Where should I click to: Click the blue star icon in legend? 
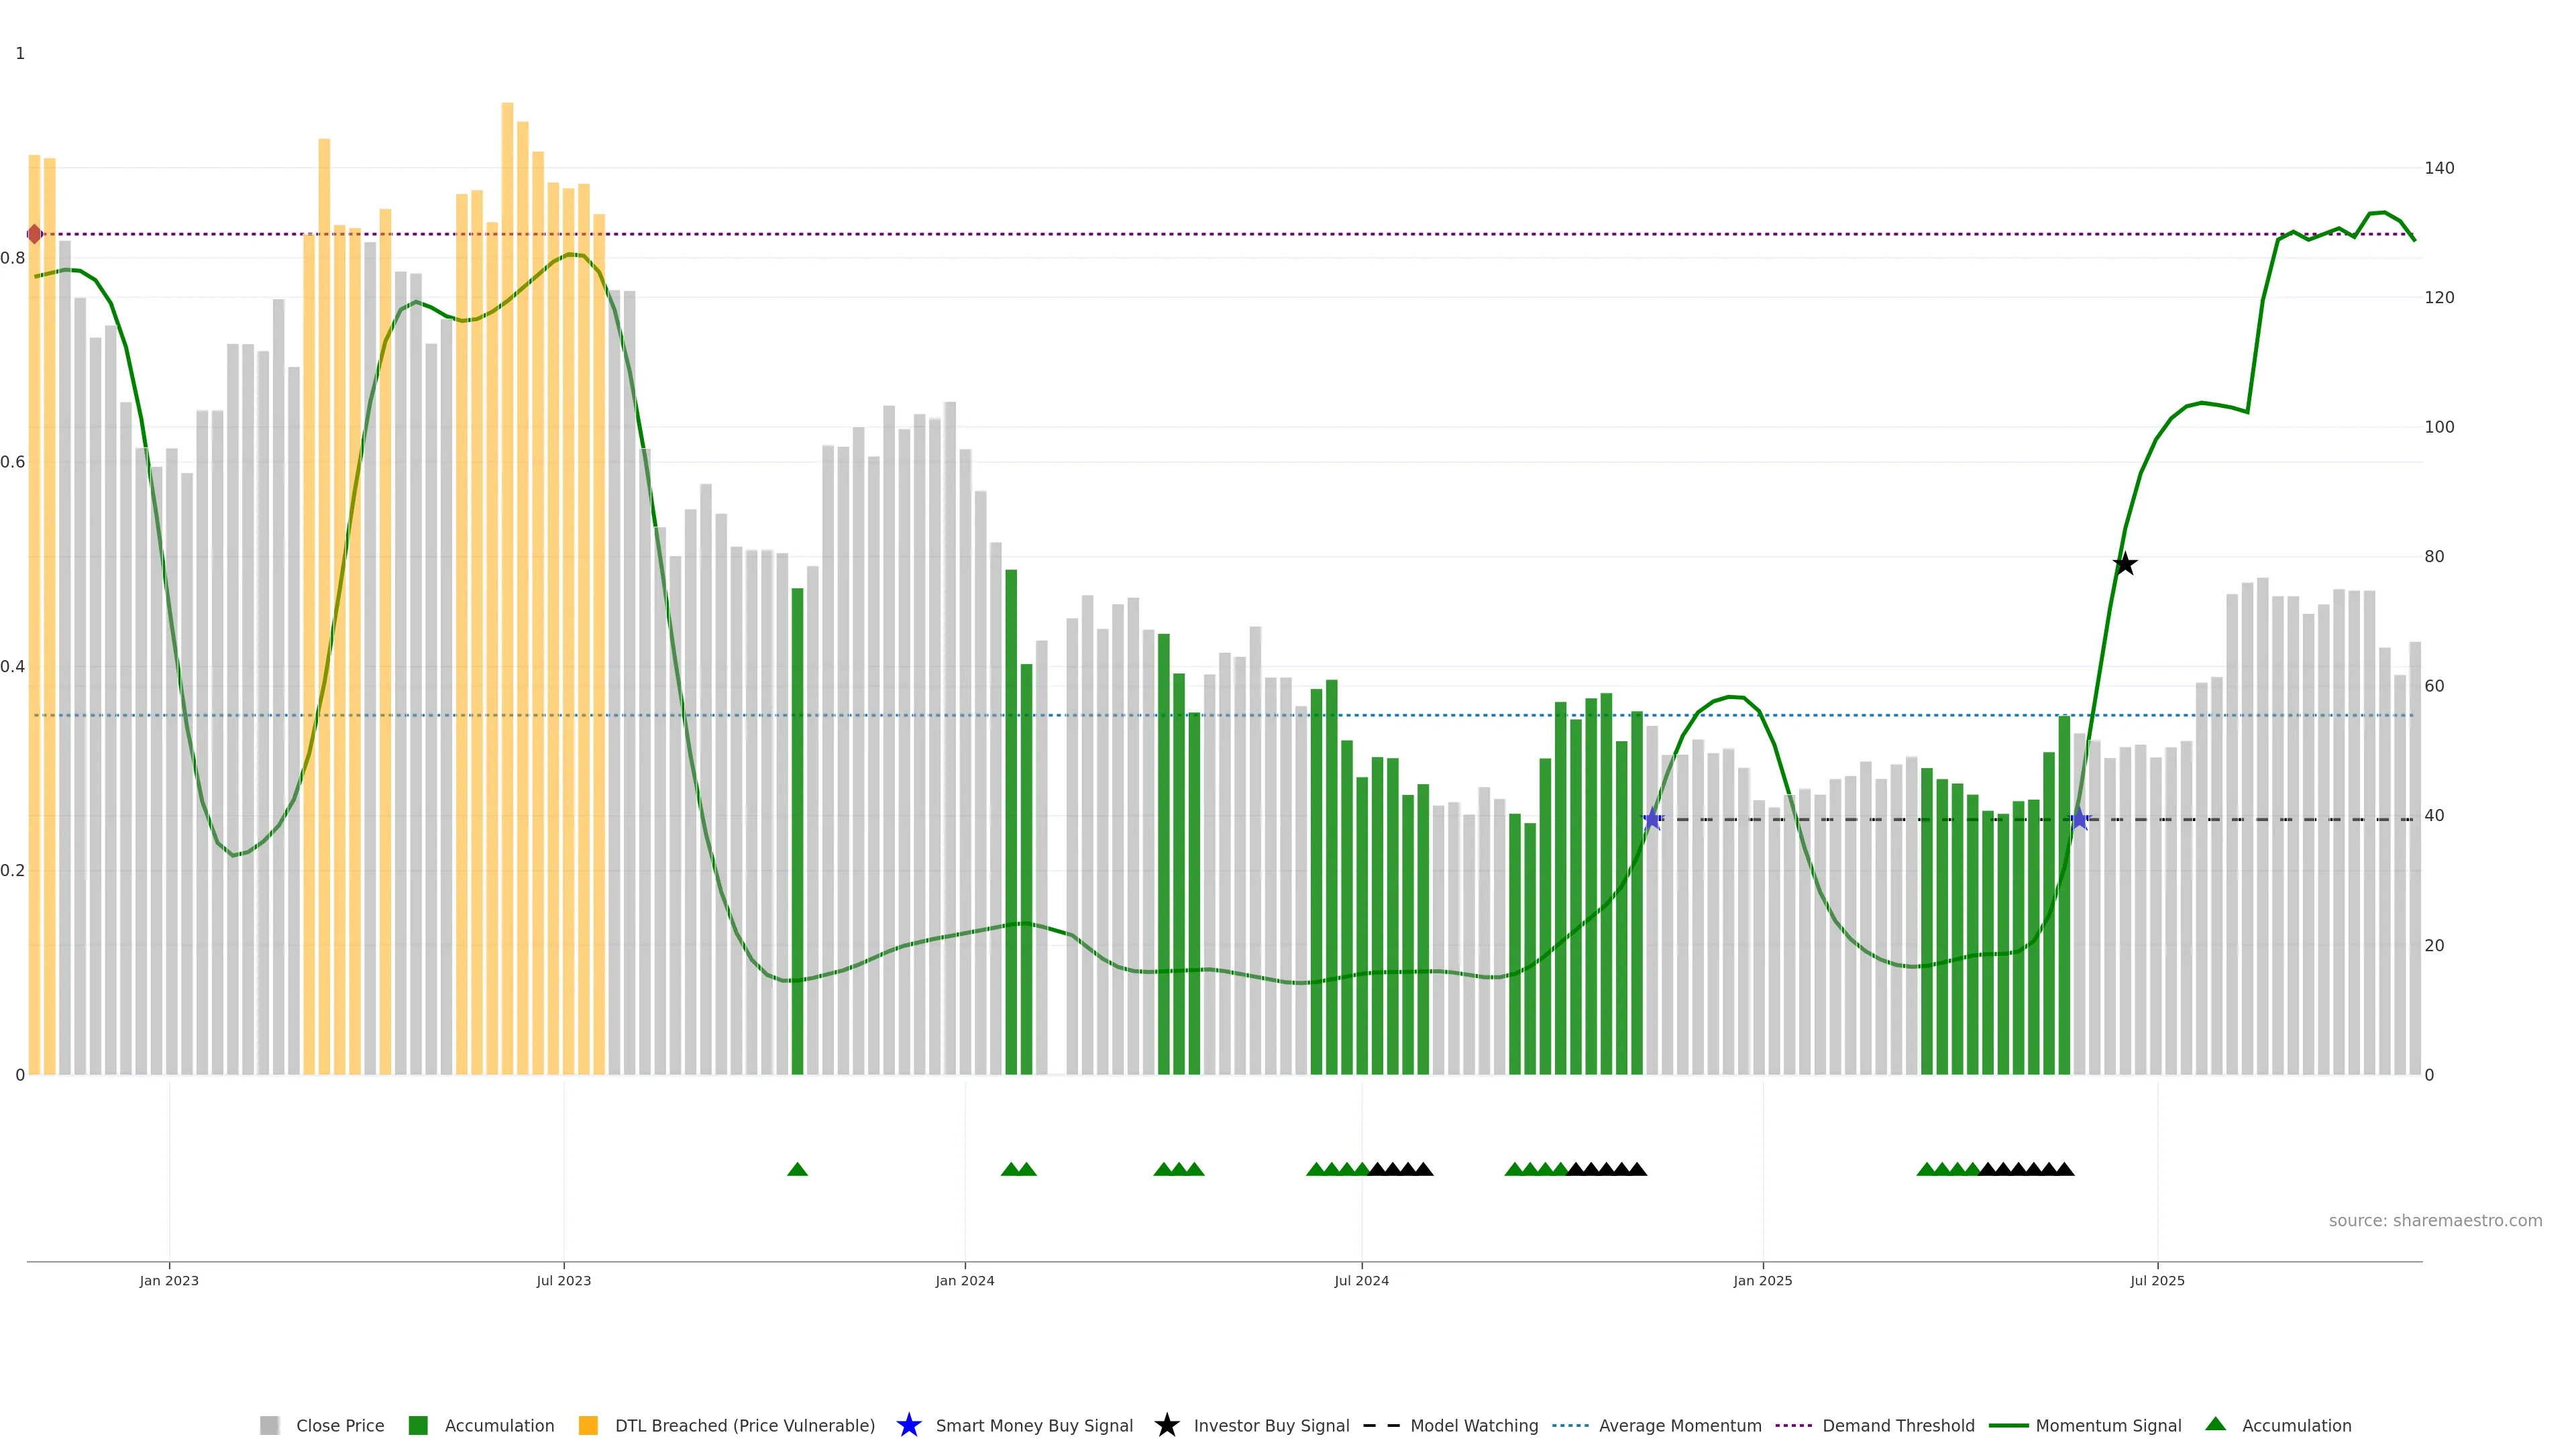click(908, 1425)
